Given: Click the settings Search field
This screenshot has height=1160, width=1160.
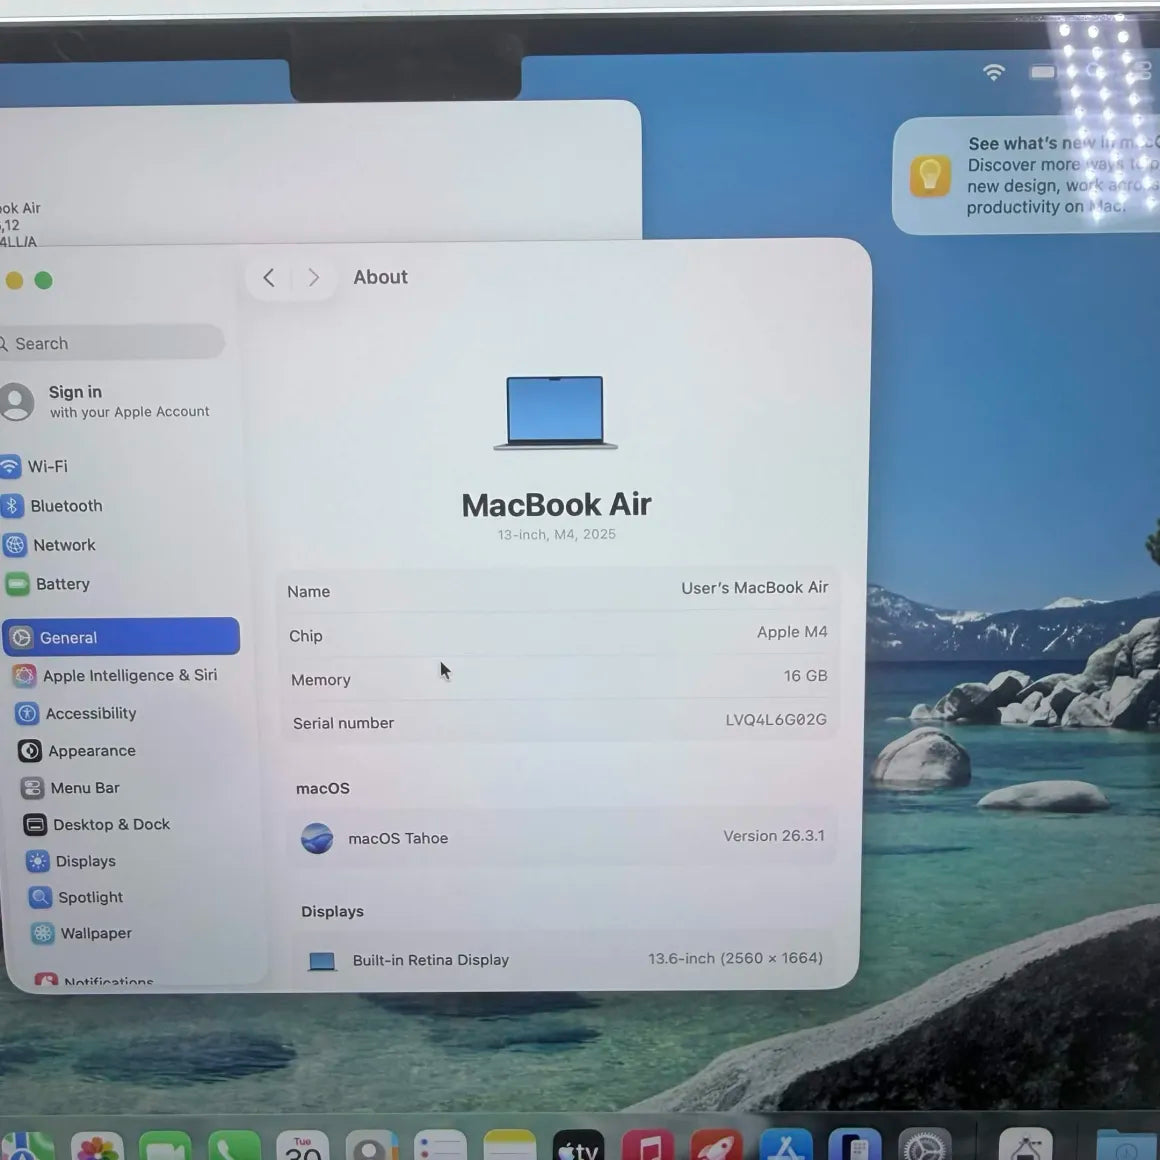Looking at the screenshot, I should click(111, 343).
